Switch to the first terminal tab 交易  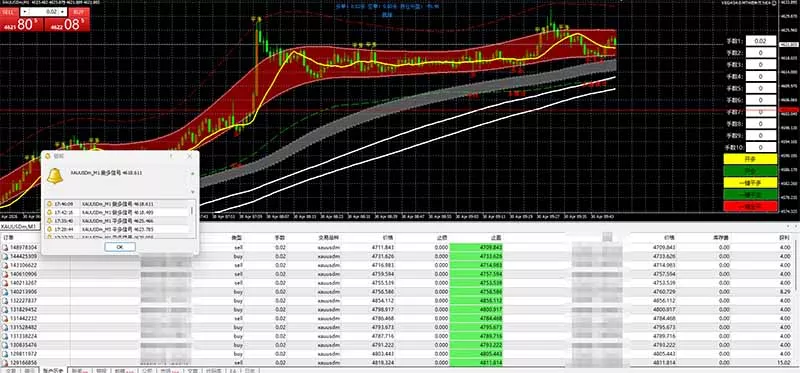click(11, 370)
